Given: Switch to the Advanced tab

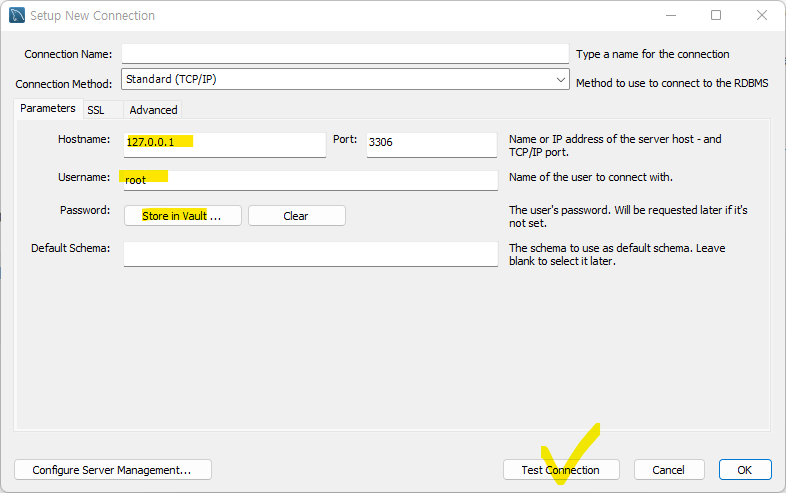Looking at the screenshot, I should tap(153, 110).
